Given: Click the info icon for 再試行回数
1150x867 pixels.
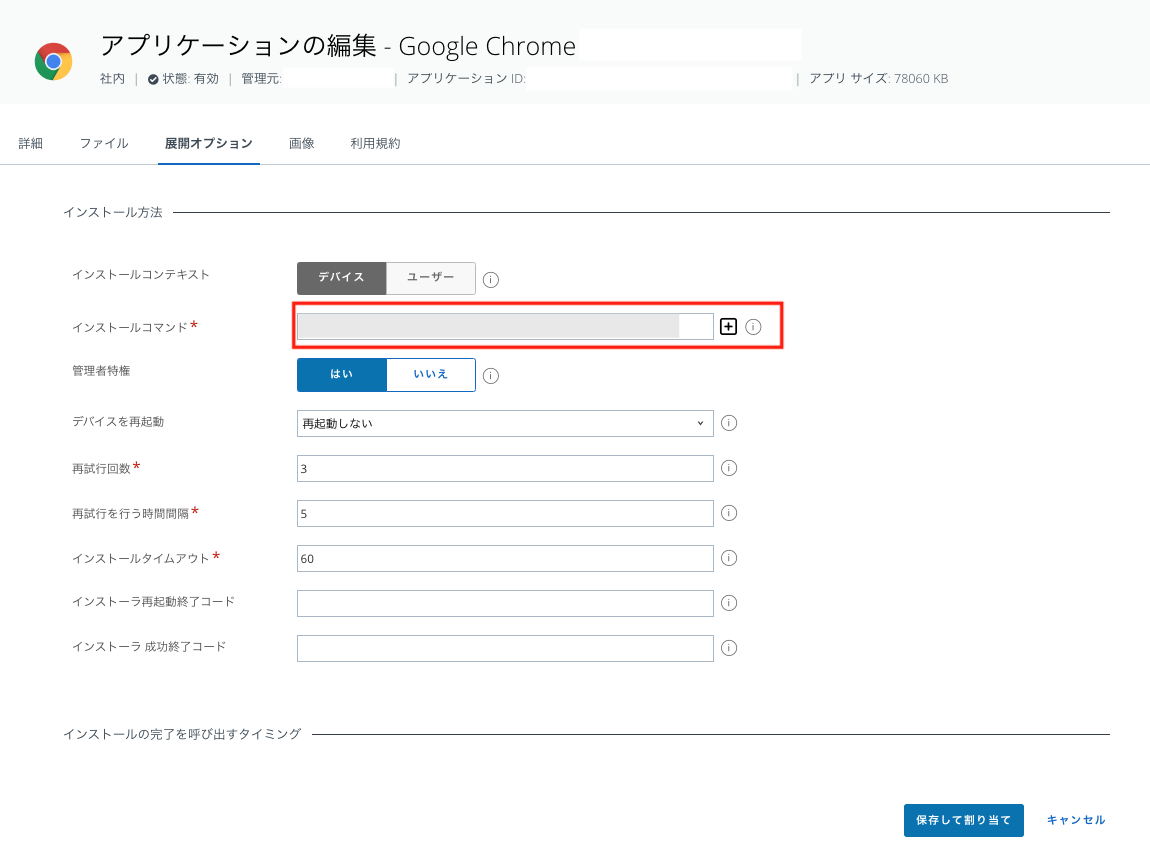Looking at the screenshot, I should coord(728,468).
